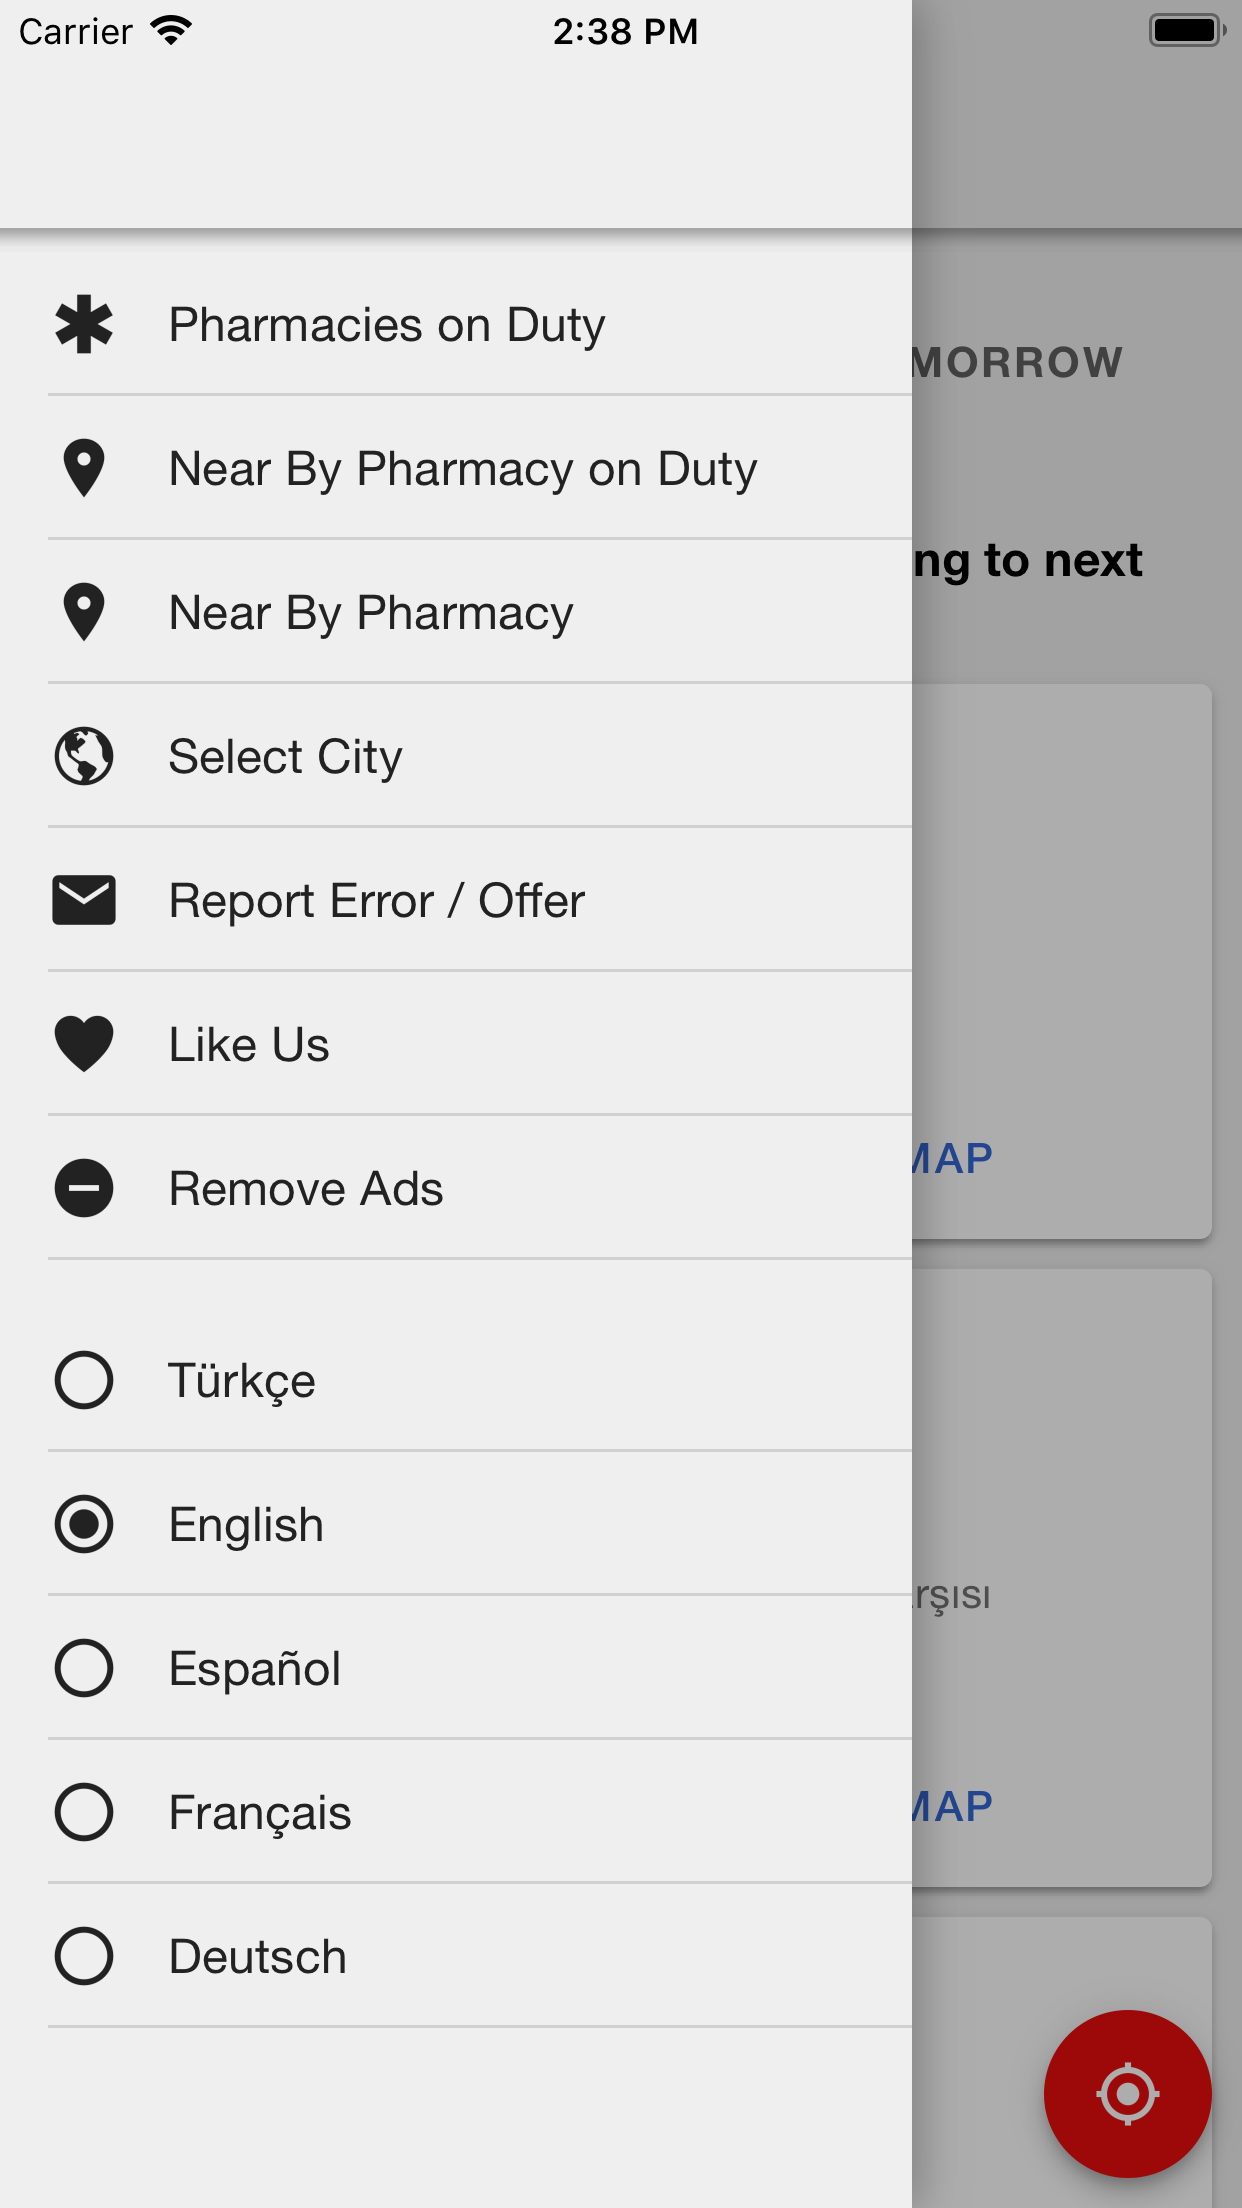
Task: Click the MAP link on first pharmacy card
Action: tap(952, 1159)
